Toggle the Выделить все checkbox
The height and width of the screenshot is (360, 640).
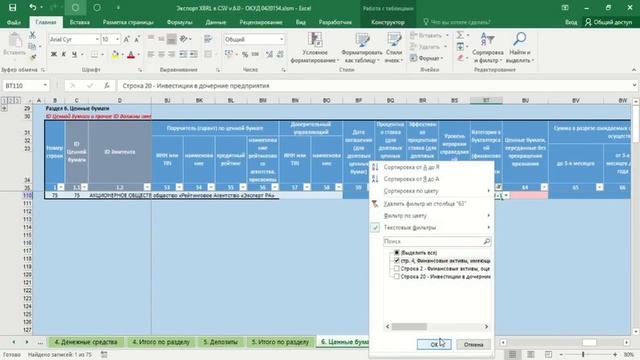(x=396, y=253)
